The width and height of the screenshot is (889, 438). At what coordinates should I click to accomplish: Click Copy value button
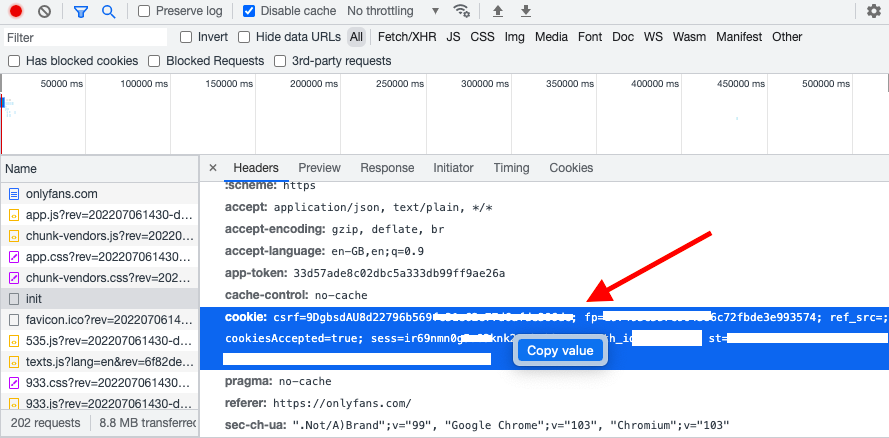pos(560,351)
